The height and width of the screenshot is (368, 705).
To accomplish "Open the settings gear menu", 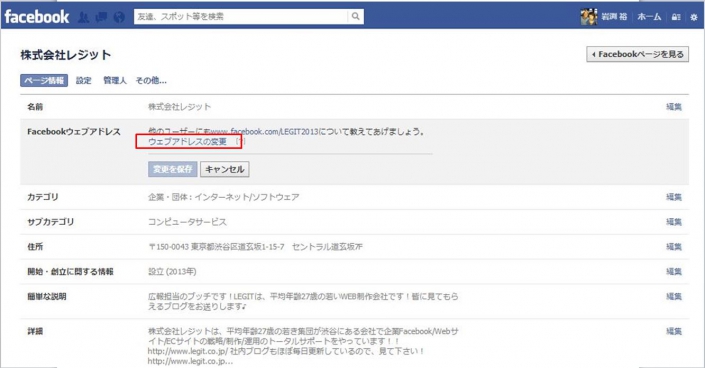I will [x=694, y=17].
